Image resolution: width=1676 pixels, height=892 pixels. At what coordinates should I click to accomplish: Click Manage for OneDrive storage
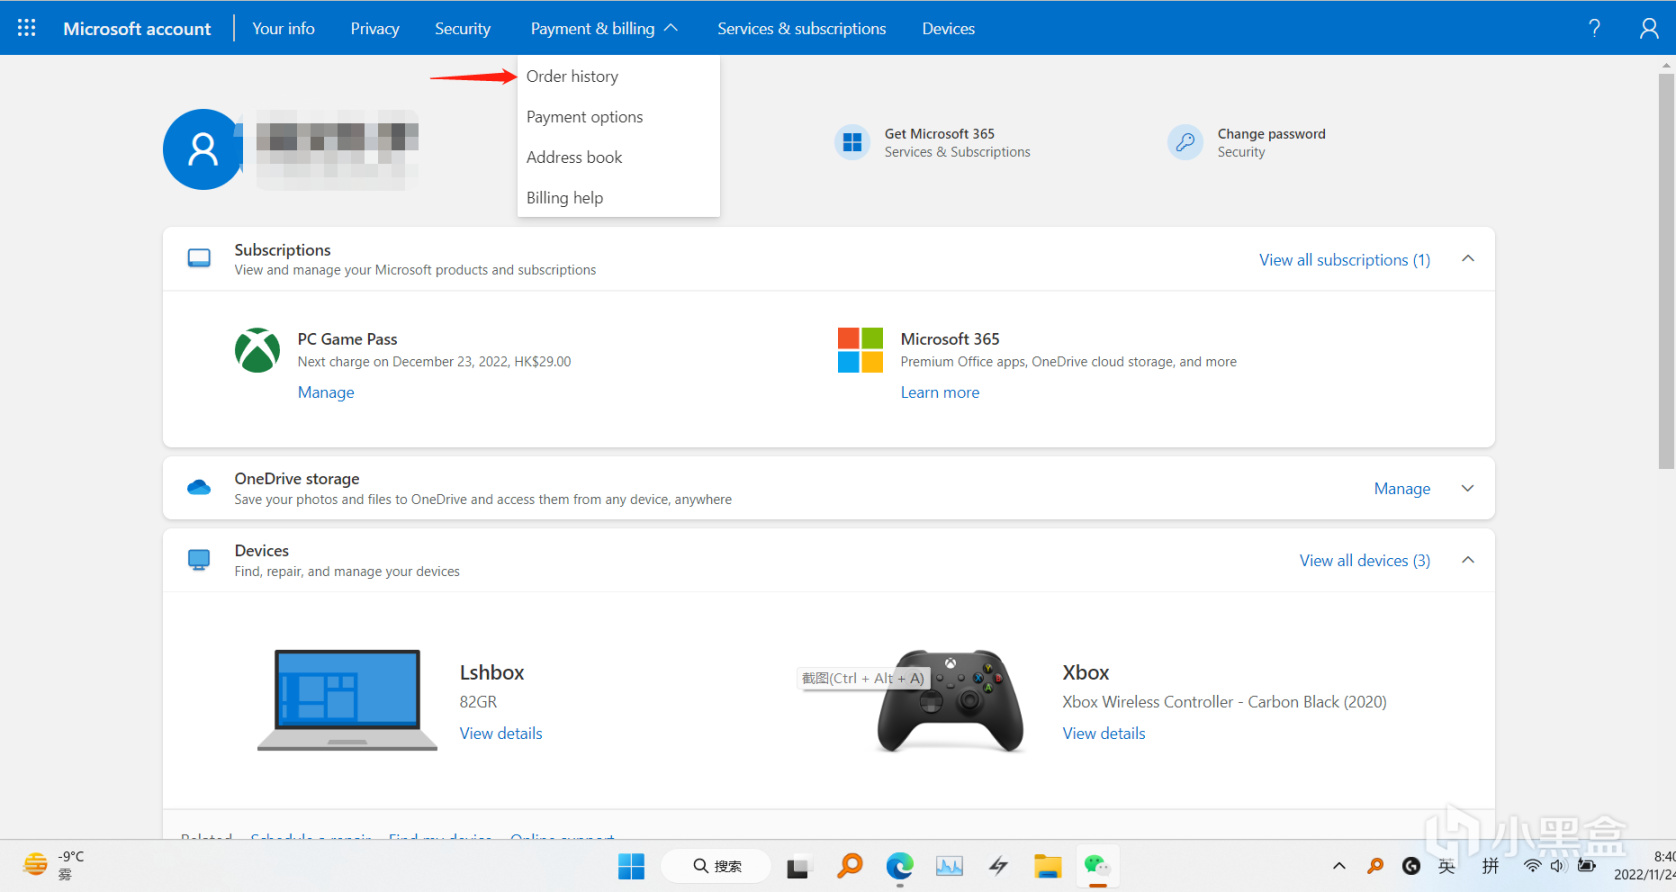(1402, 488)
